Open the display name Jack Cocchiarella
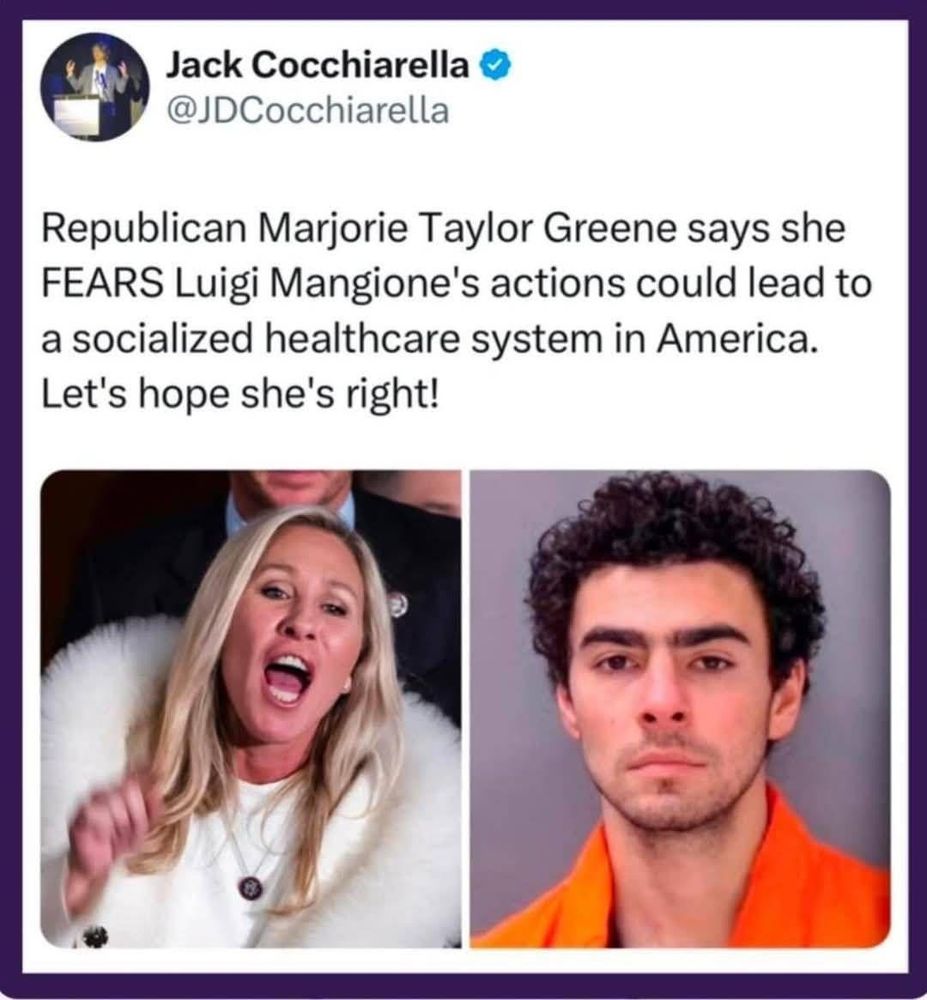This screenshot has height=1000, width=927. 318,65
